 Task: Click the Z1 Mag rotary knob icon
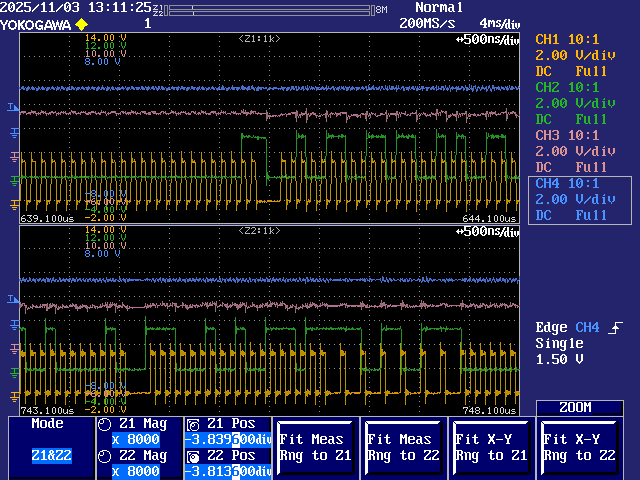tap(104, 424)
